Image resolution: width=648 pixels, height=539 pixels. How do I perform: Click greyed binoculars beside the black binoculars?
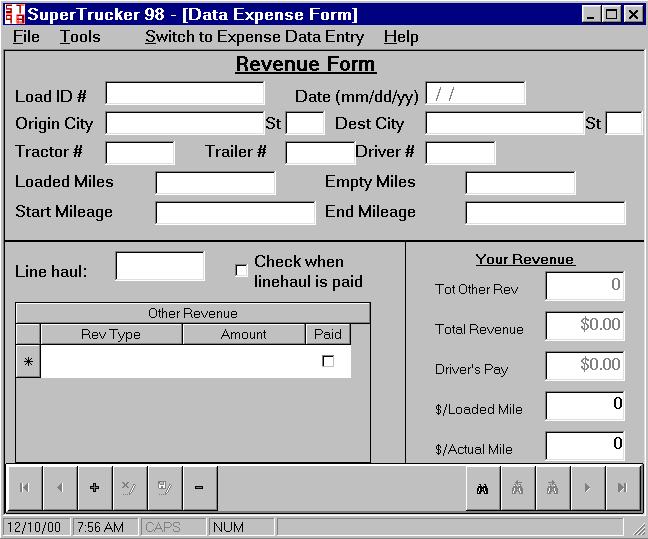pyautogui.click(x=517, y=489)
